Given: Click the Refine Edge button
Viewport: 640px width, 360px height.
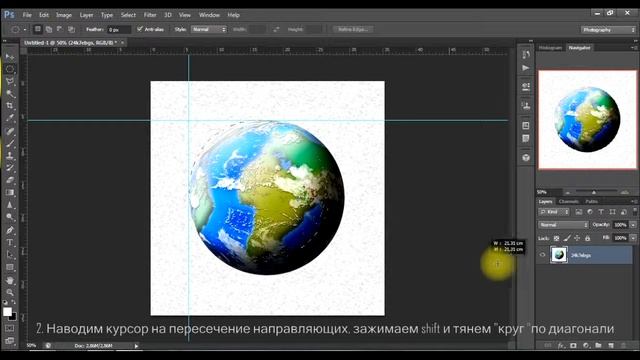Looking at the screenshot, I should (x=353, y=29).
